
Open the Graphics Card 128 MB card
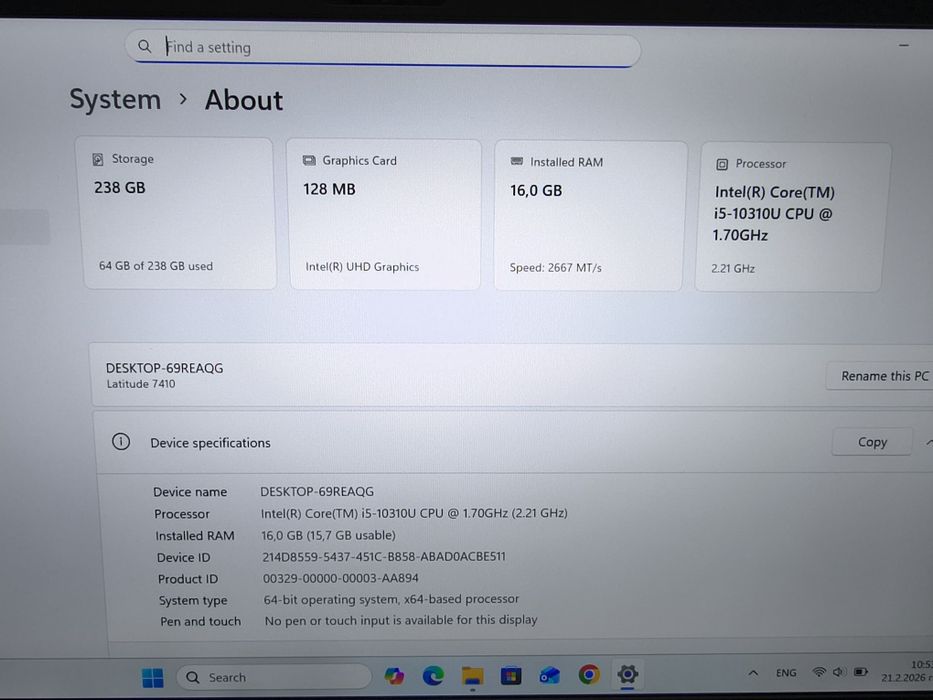pos(384,214)
